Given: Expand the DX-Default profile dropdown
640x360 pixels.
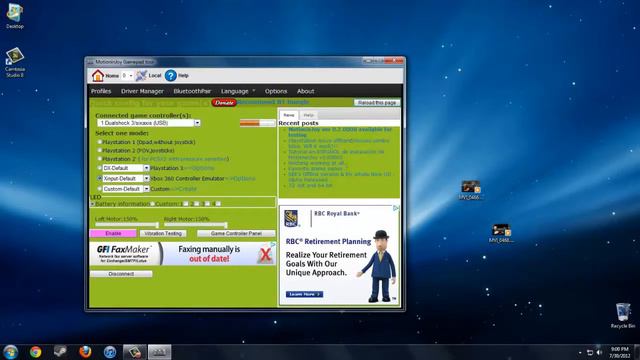Looking at the screenshot, I should [x=146, y=168].
